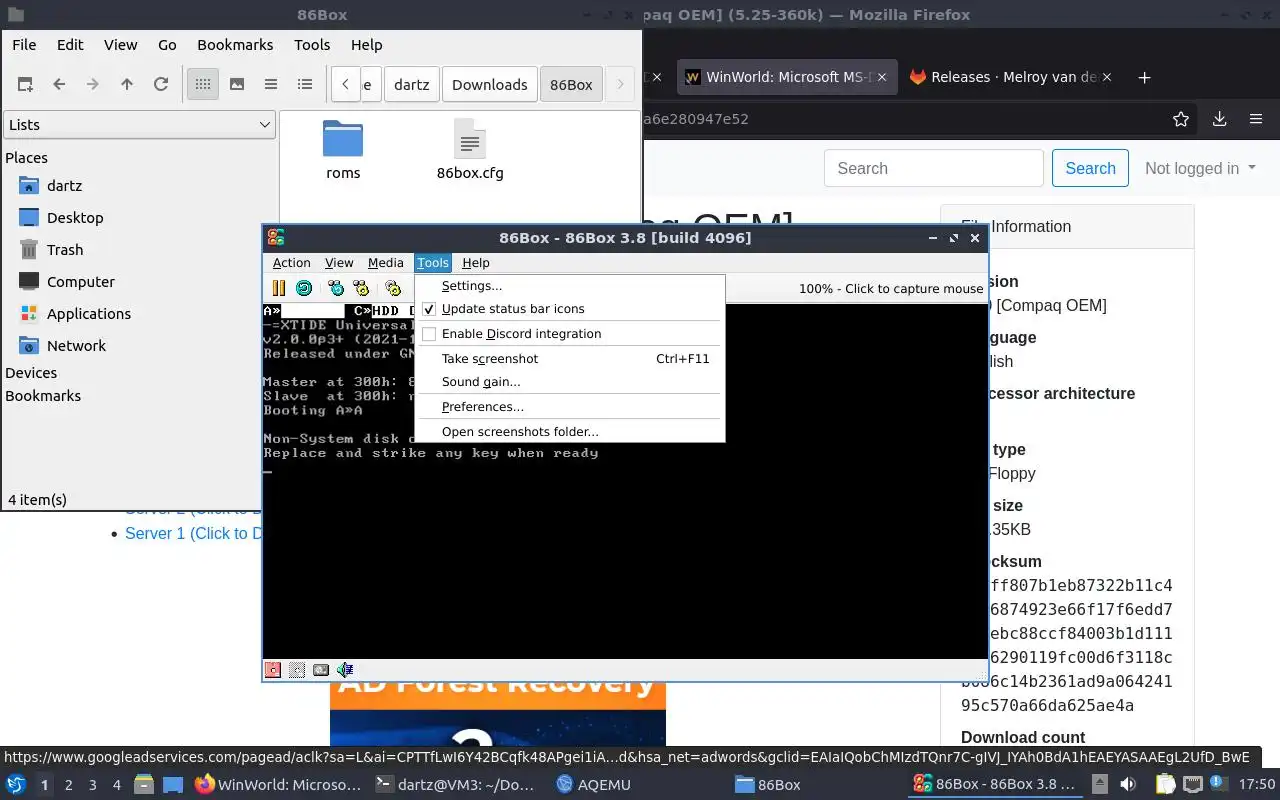Image resolution: width=1280 pixels, height=800 pixels.
Task: Switch to workspace 2 in taskbar
Action: (x=68, y=785)
